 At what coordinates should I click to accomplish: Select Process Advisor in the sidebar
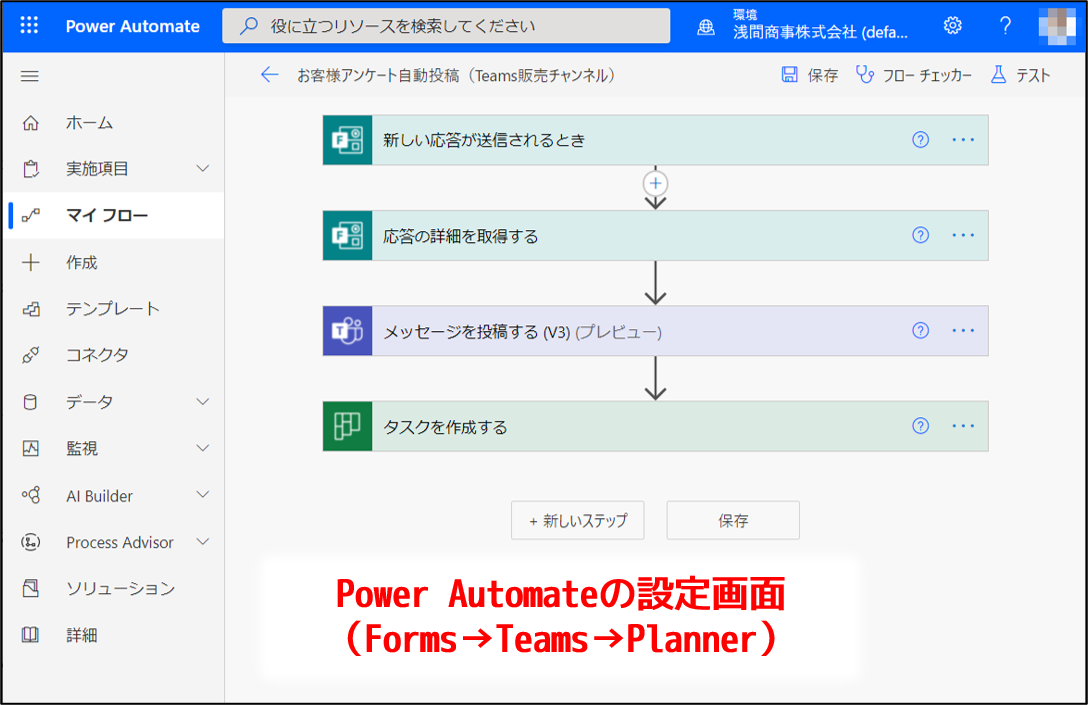click(119, 542)
